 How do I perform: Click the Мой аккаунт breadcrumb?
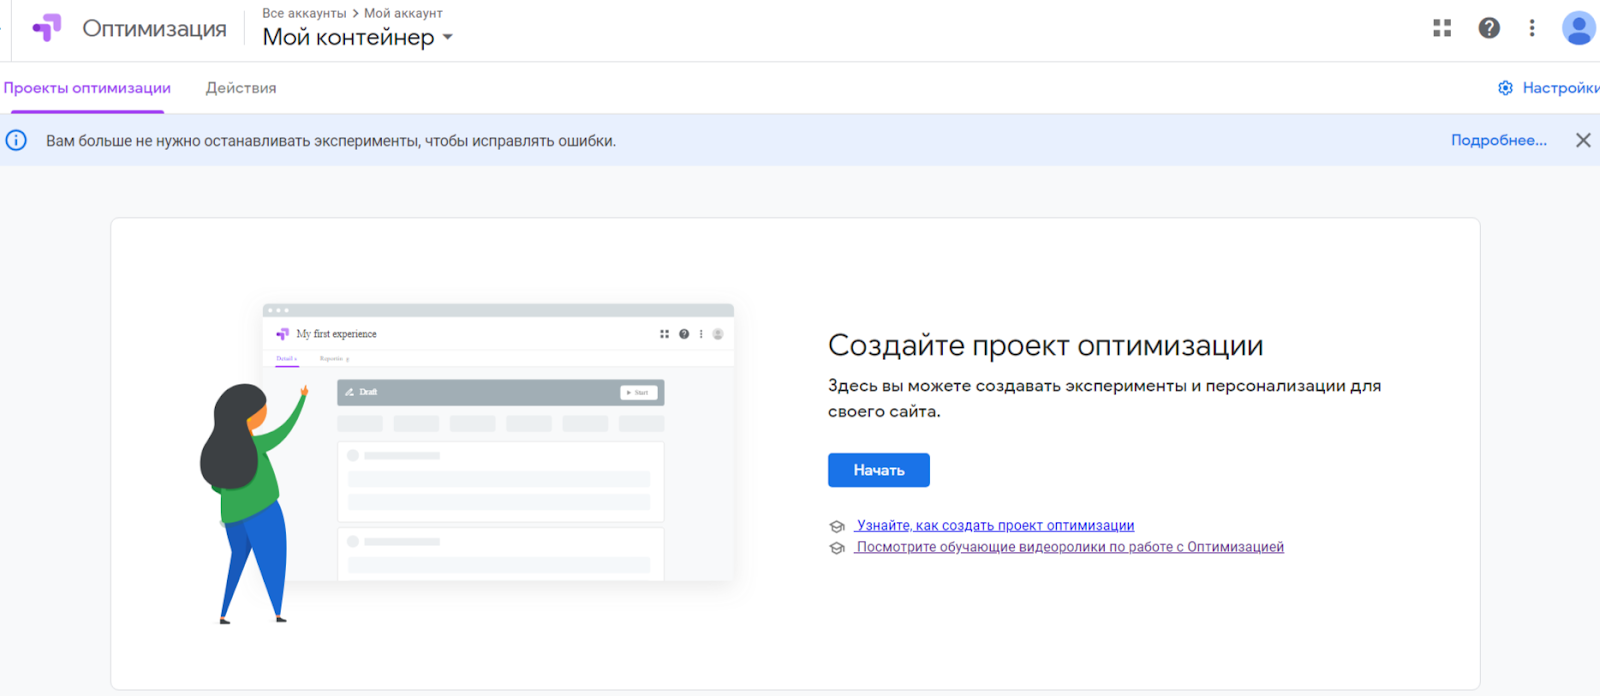click(403, 13)
